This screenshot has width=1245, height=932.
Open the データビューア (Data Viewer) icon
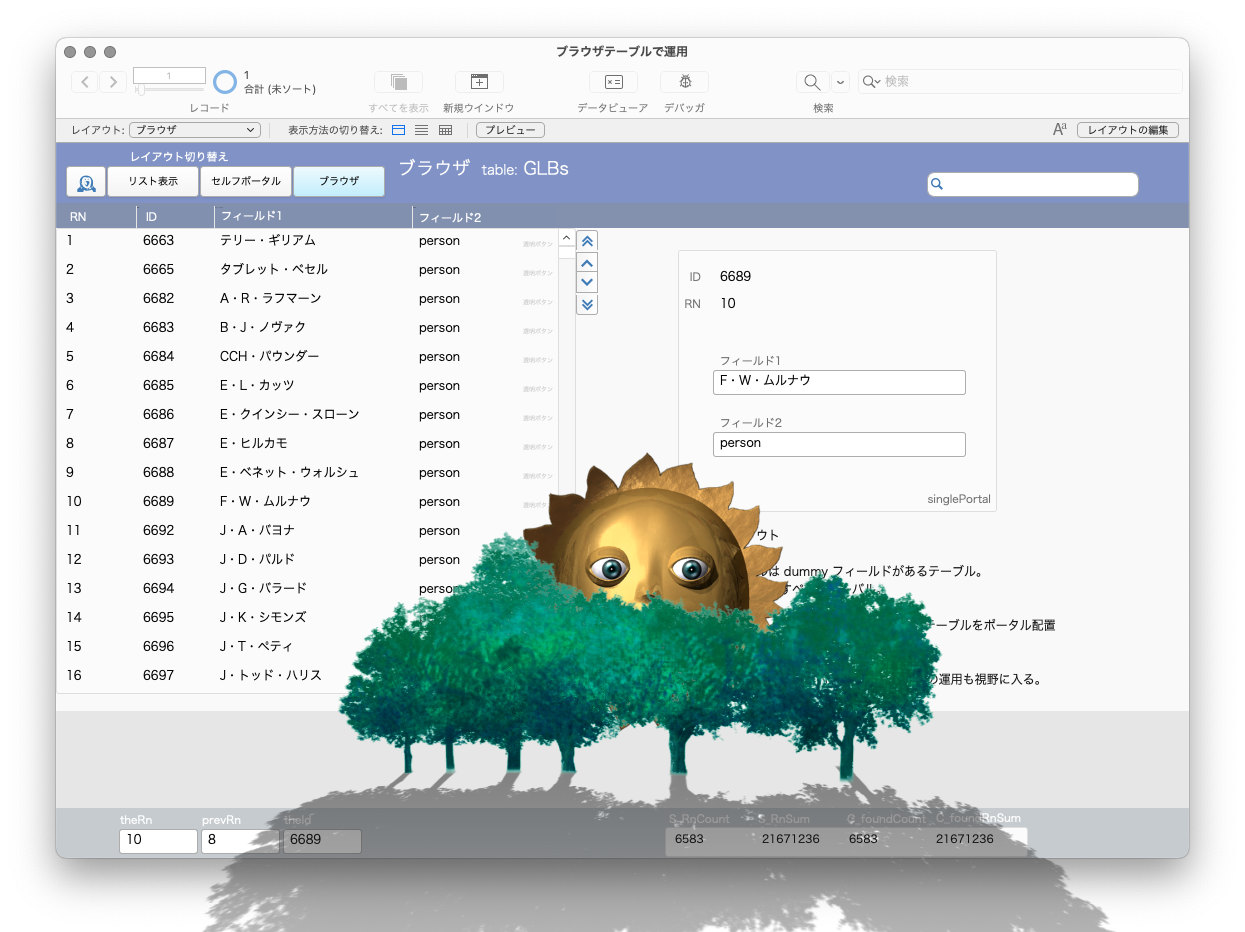pos(612,82)
